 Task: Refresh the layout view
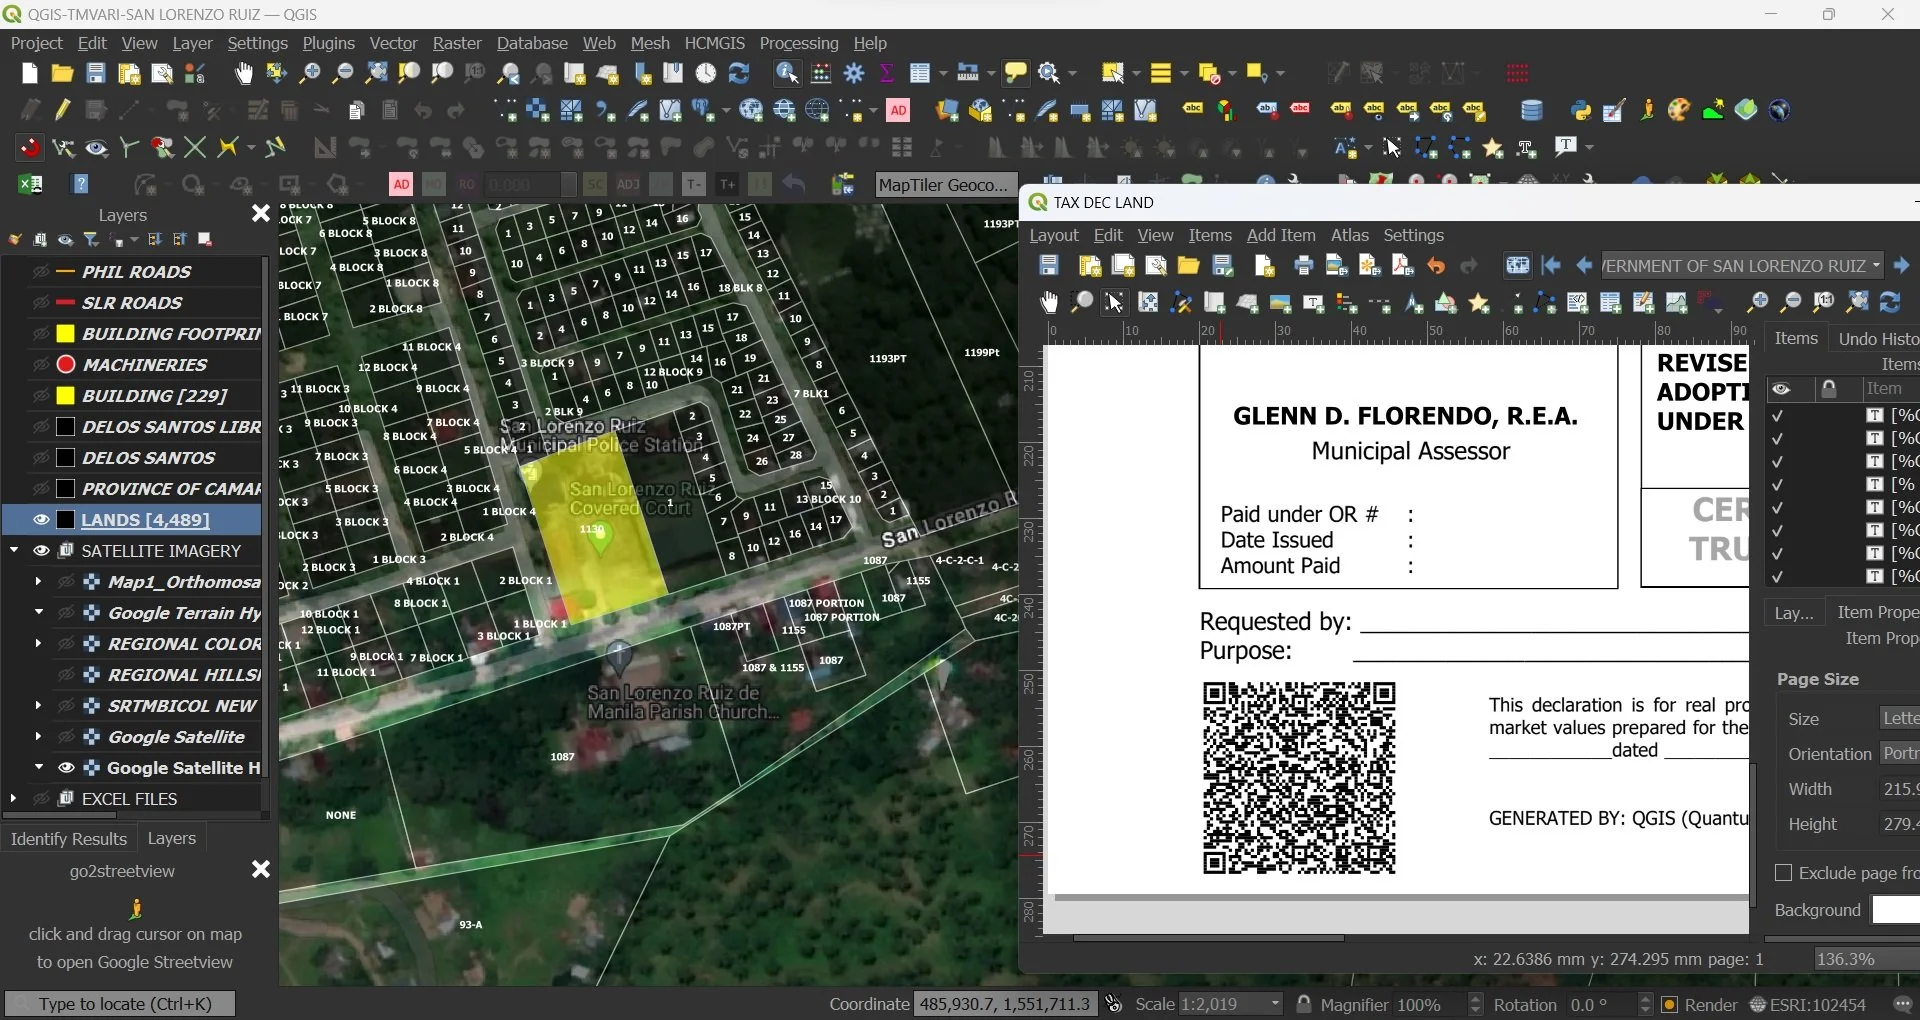[1889, 303]
